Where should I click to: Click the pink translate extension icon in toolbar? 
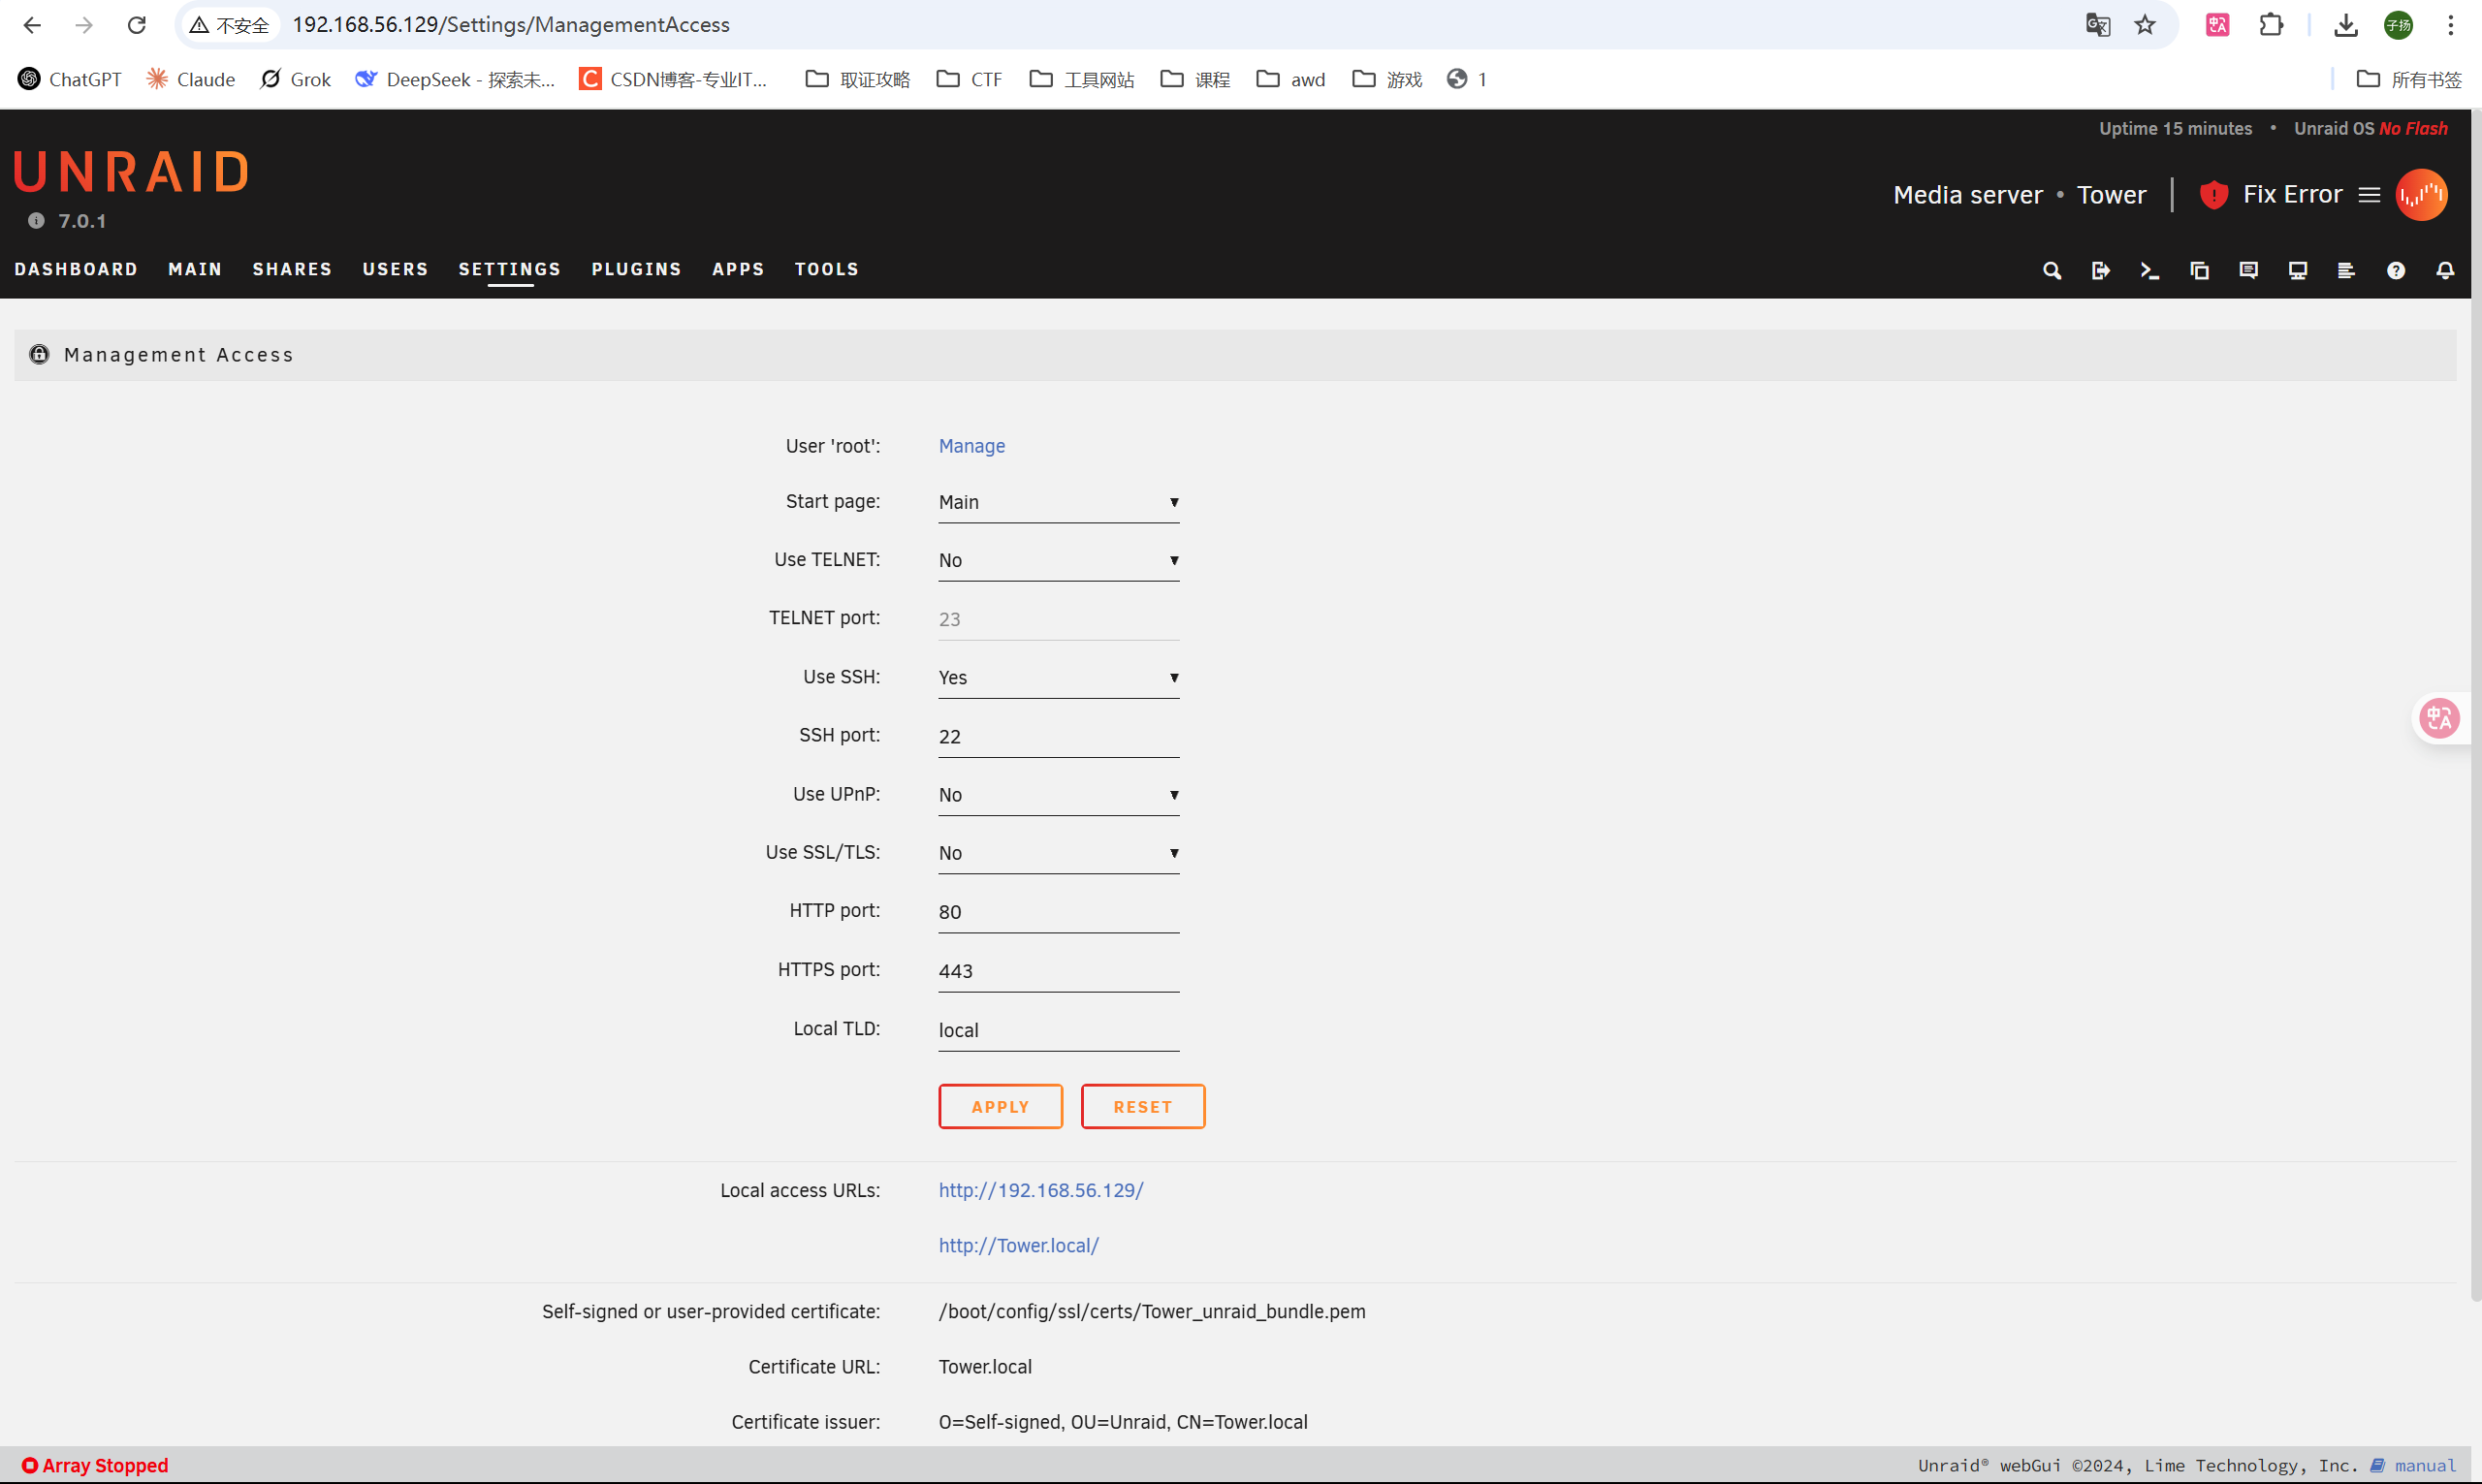pyautogui.click(x=2217, y=25)
